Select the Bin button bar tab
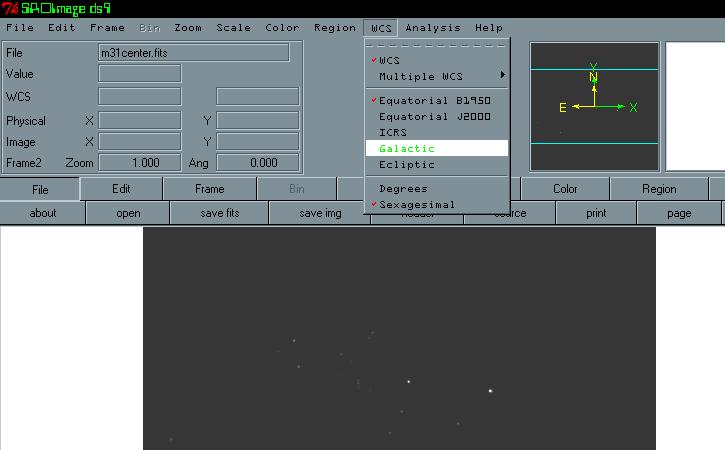The image size is (725, 450). (296, 189)
